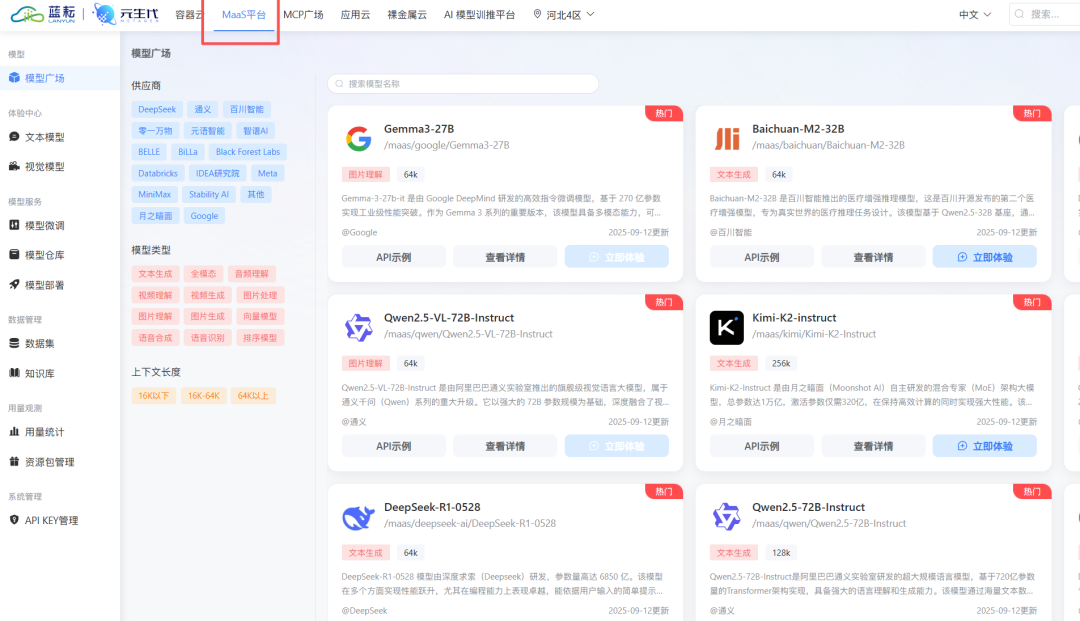Click 查看详情 on Gemma3-27B card
The width and height of the screenshot is (1080, 621).
pos(505,257)
